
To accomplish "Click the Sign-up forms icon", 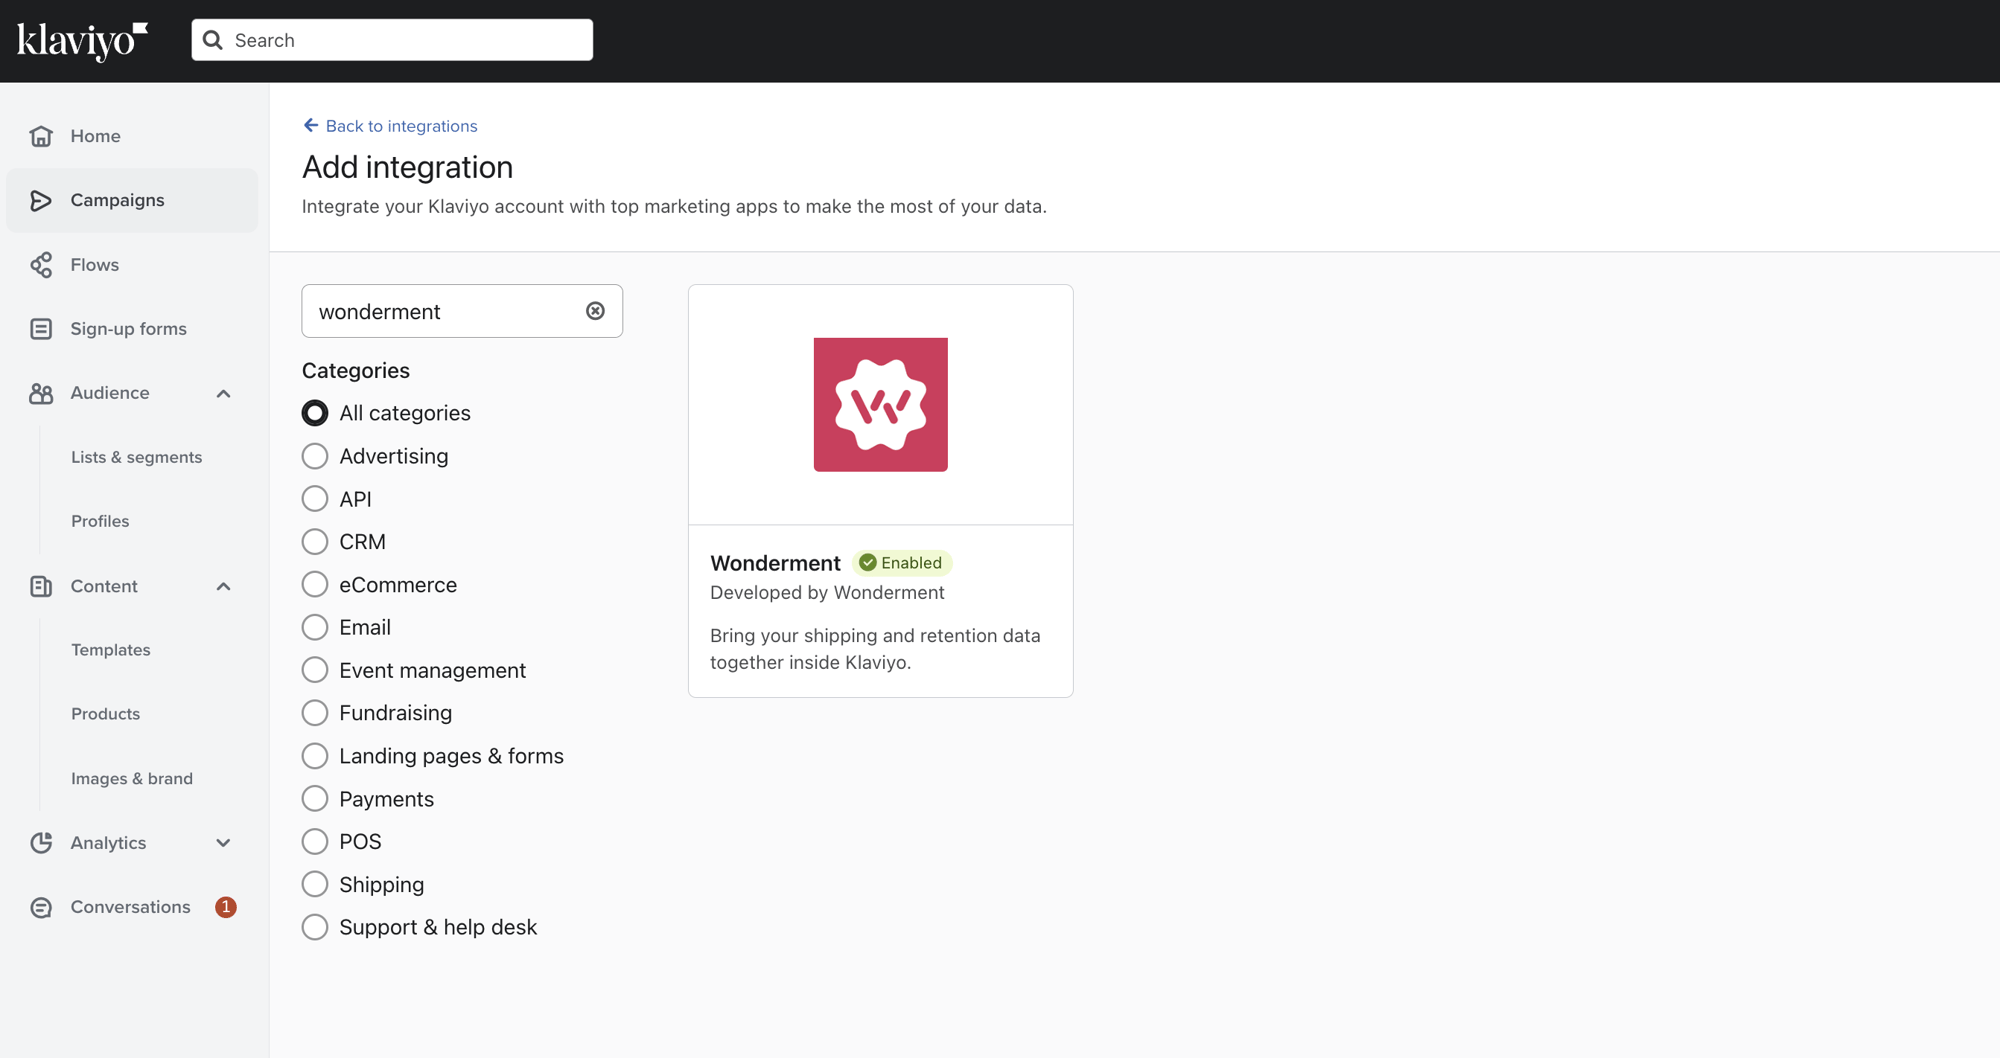I will (x=41, y=329).
